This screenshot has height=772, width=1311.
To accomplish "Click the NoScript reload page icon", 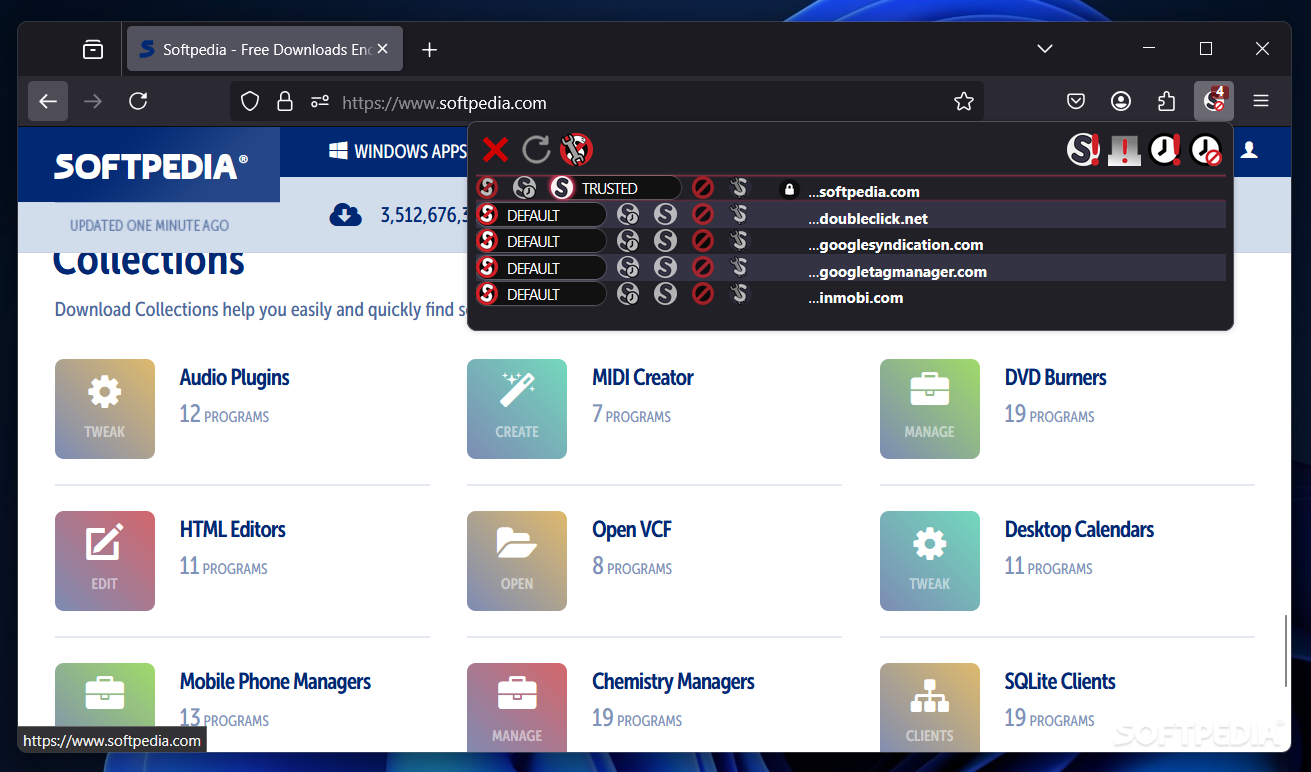I will pyautogui.click(x=536, y=150).
